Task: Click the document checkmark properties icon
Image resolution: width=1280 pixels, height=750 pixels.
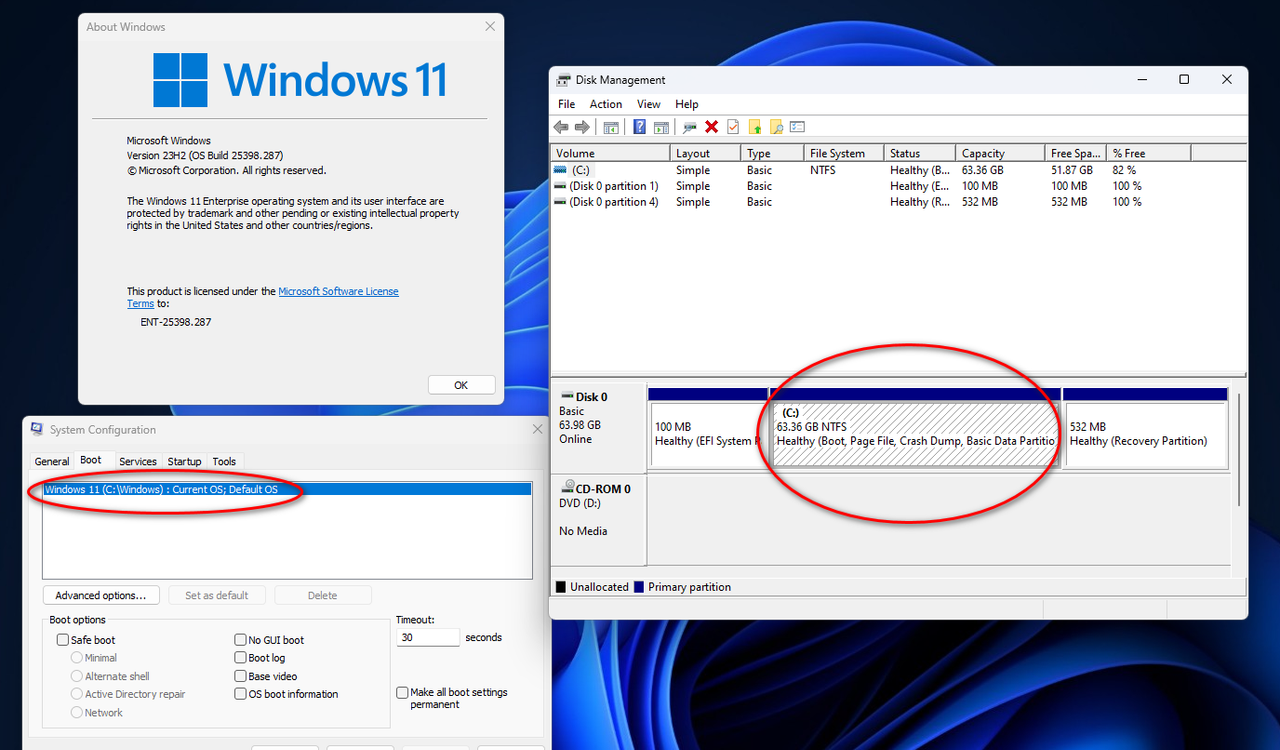Action: tap(733, 127)
